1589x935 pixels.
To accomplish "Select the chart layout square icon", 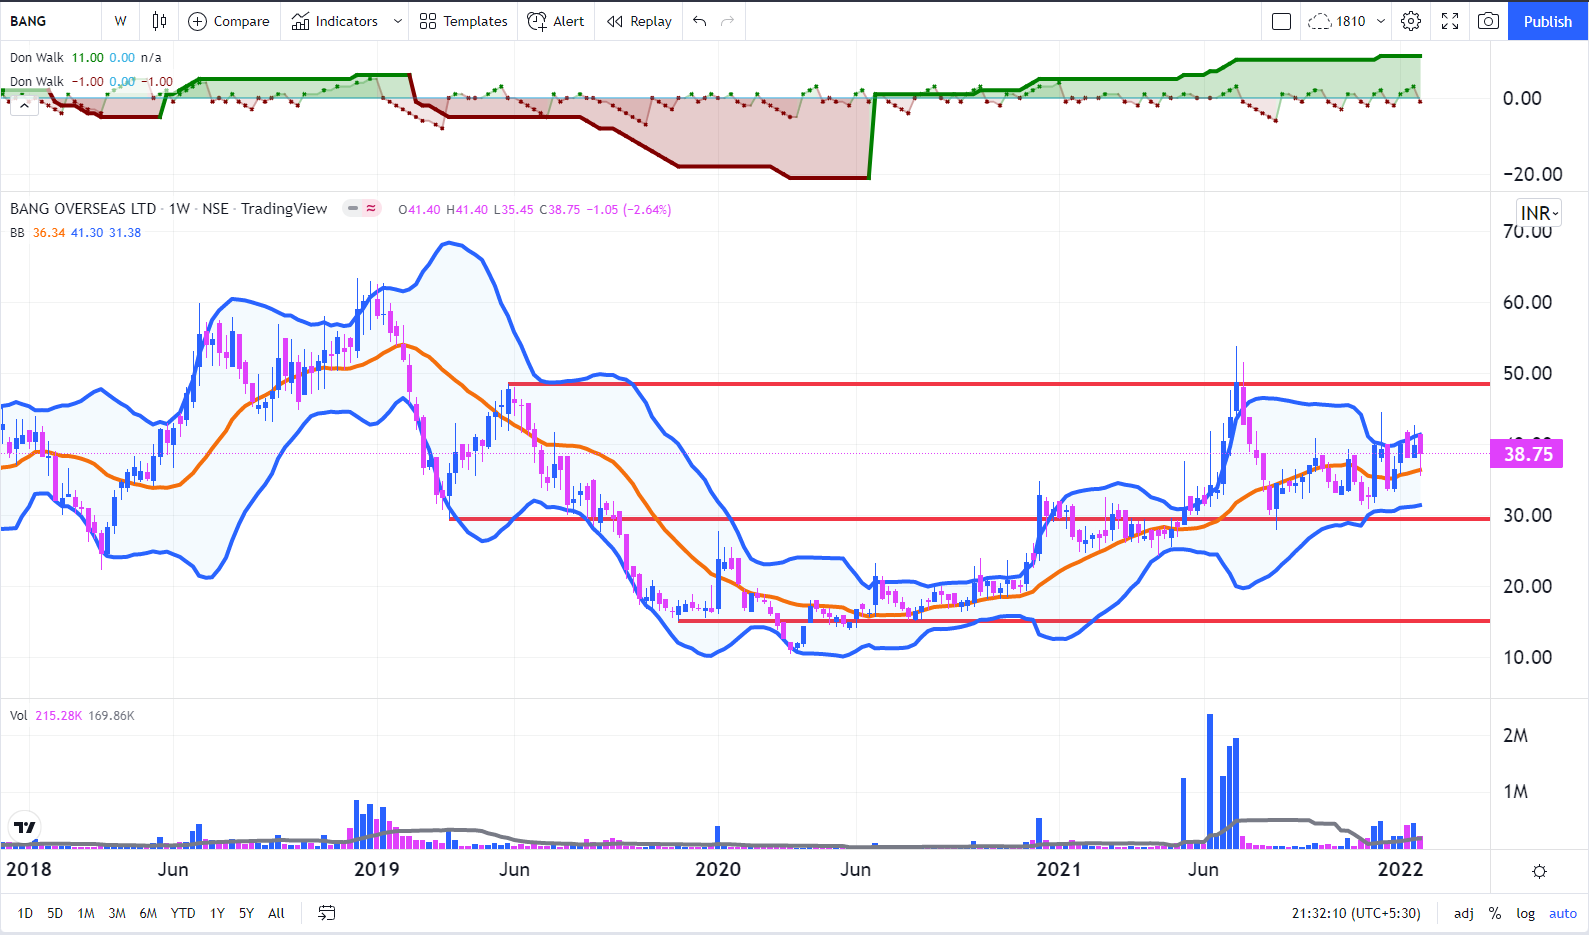I will click(x=1281, y=21).
